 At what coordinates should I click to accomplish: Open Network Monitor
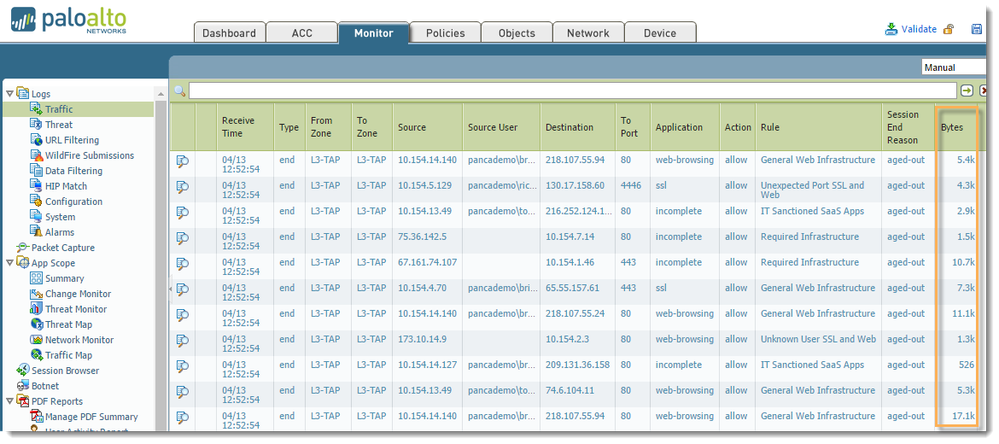pyautogui.click(x=79, y=340)
